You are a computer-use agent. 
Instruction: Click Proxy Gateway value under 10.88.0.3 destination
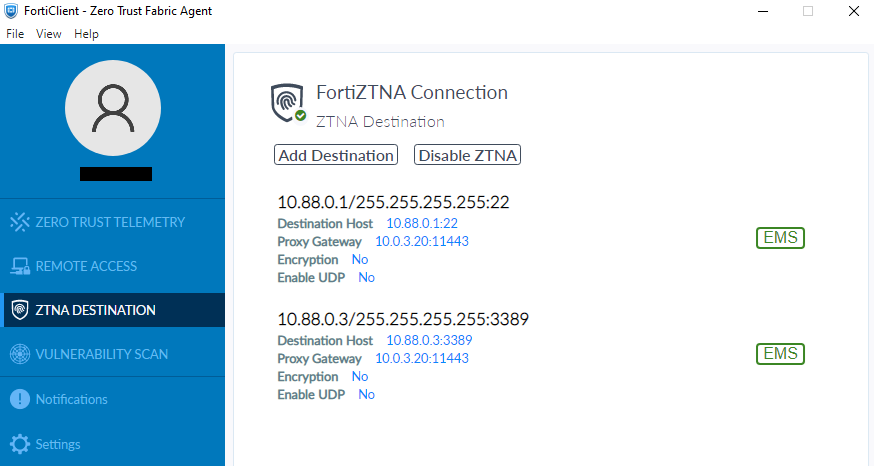422,358
